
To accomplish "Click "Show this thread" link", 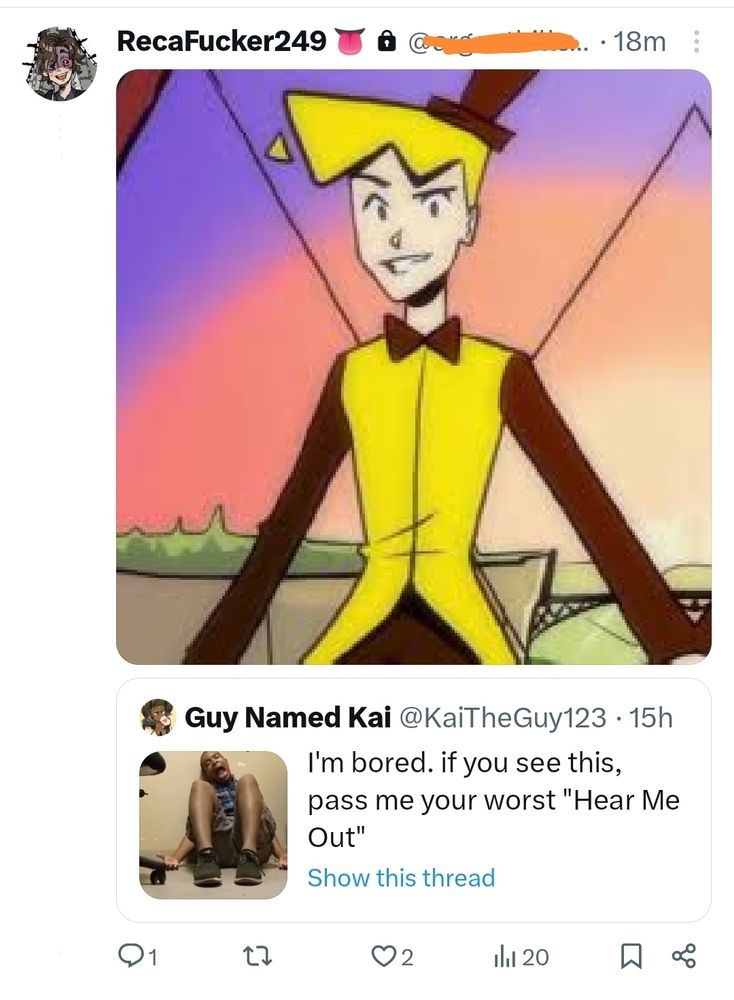I will [x=401, y=878].
